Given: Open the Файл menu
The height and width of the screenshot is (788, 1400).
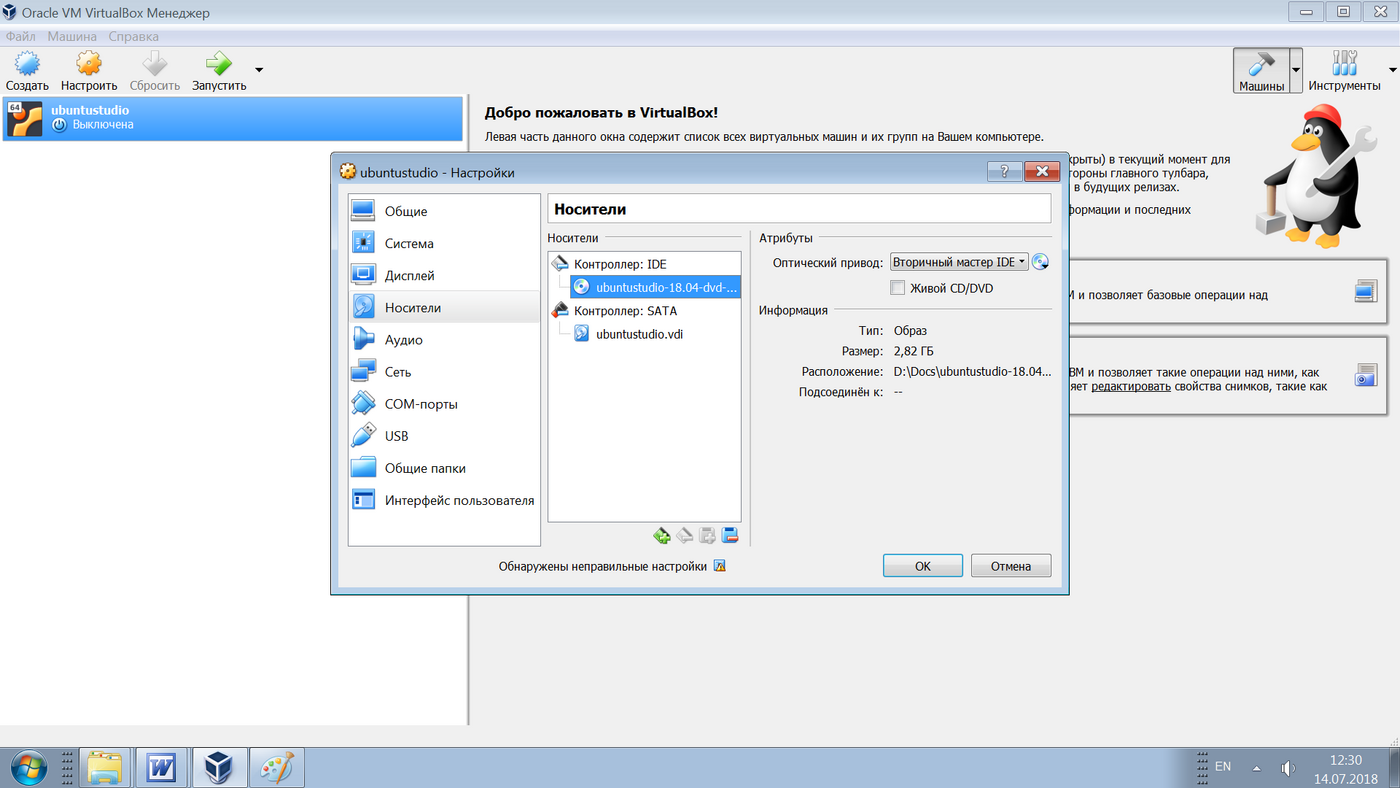Looking at the screenshot, I should (20, 36).
